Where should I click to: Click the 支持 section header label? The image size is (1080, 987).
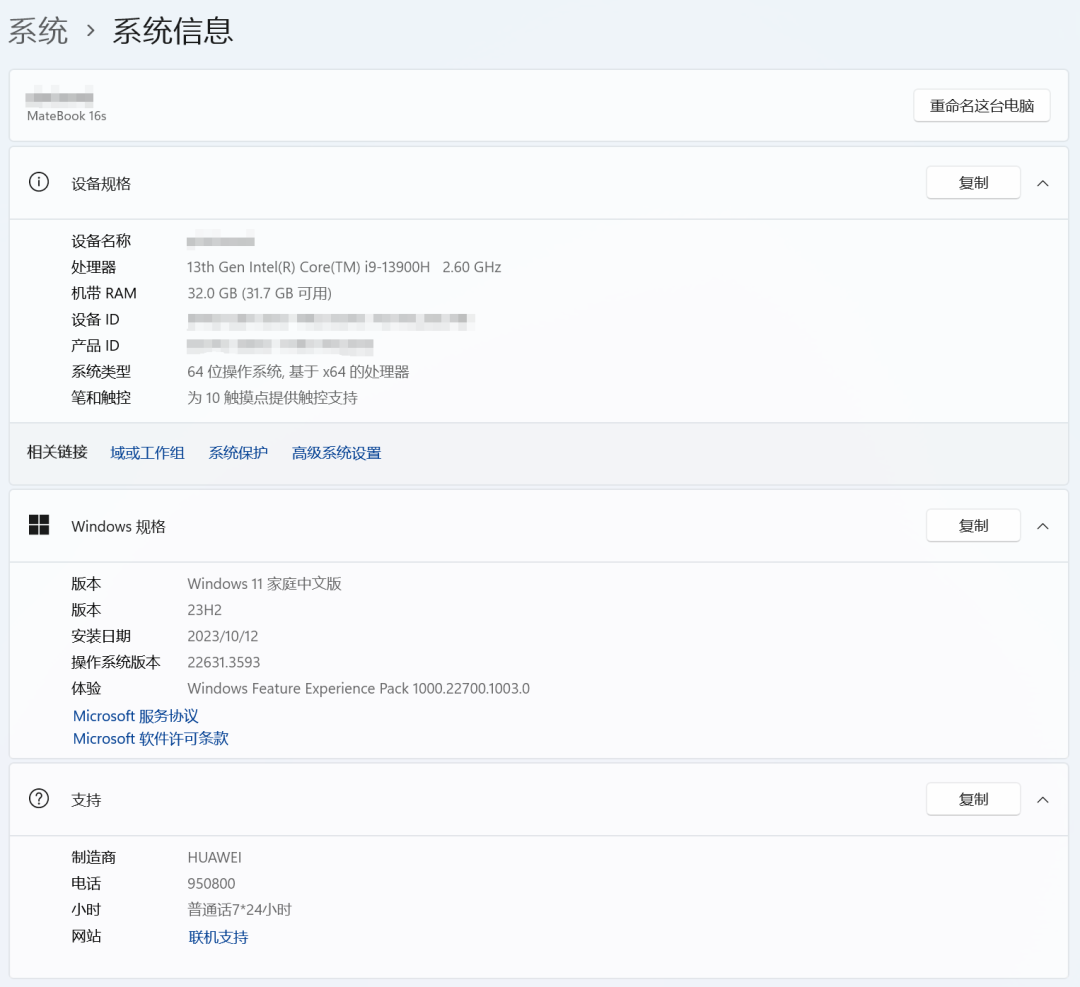[x=86, y=800]
